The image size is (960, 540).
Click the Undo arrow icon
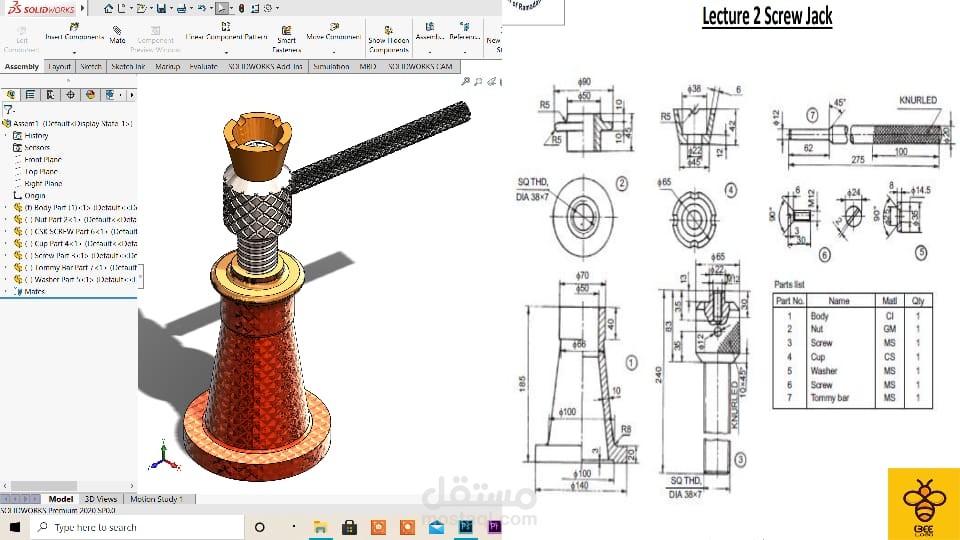click(202, 8)
